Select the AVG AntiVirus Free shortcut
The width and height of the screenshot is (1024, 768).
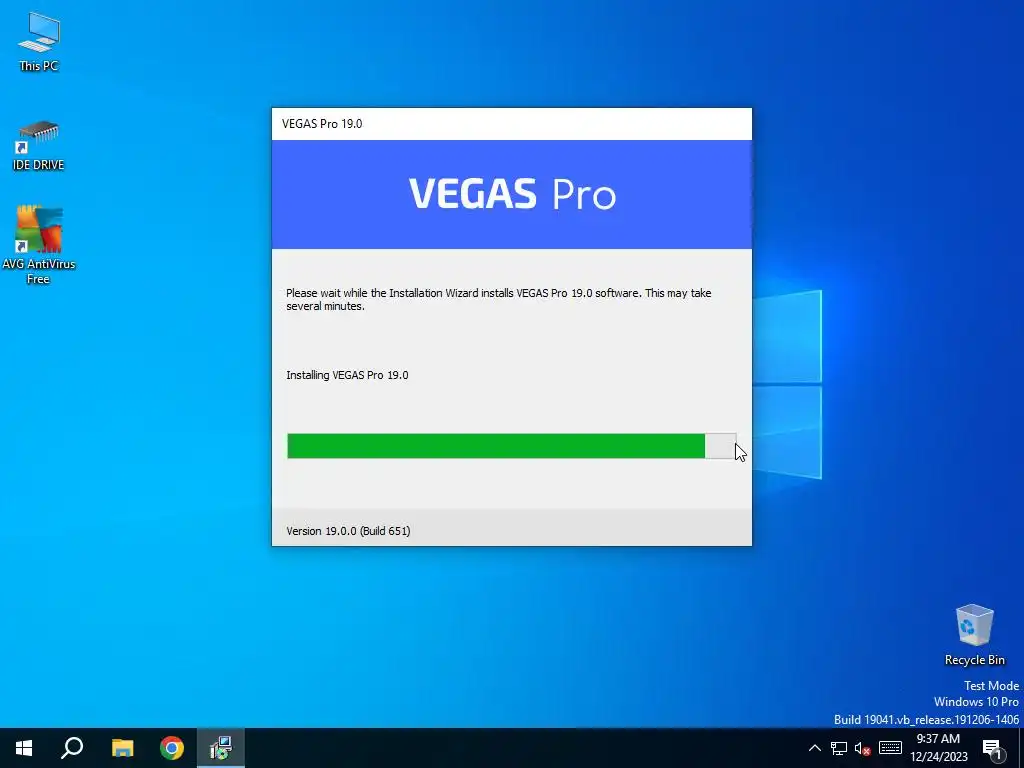coord(39,246)
